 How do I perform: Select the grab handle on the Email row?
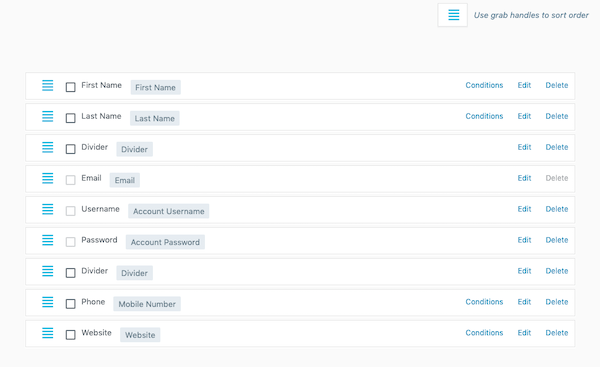click(x=47, y=178)
